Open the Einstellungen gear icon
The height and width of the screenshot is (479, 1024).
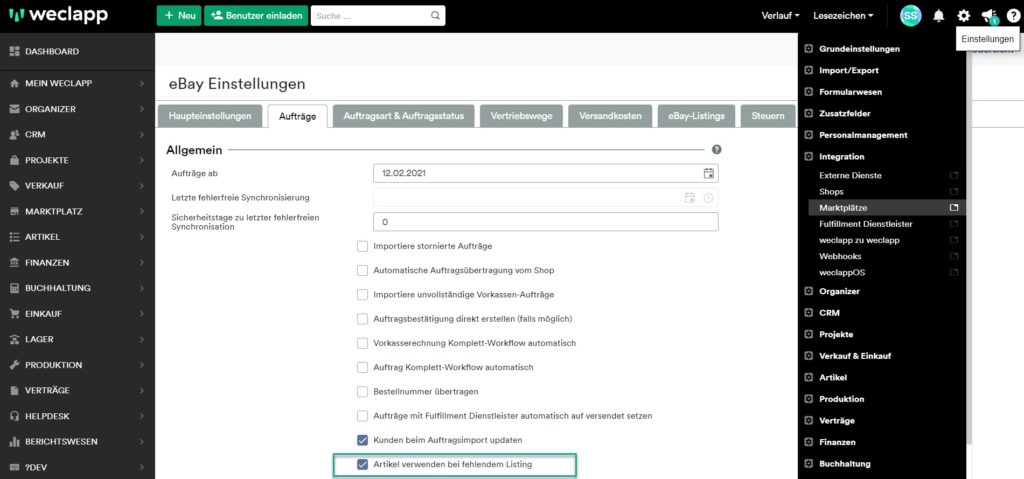[x=963, y=16]
